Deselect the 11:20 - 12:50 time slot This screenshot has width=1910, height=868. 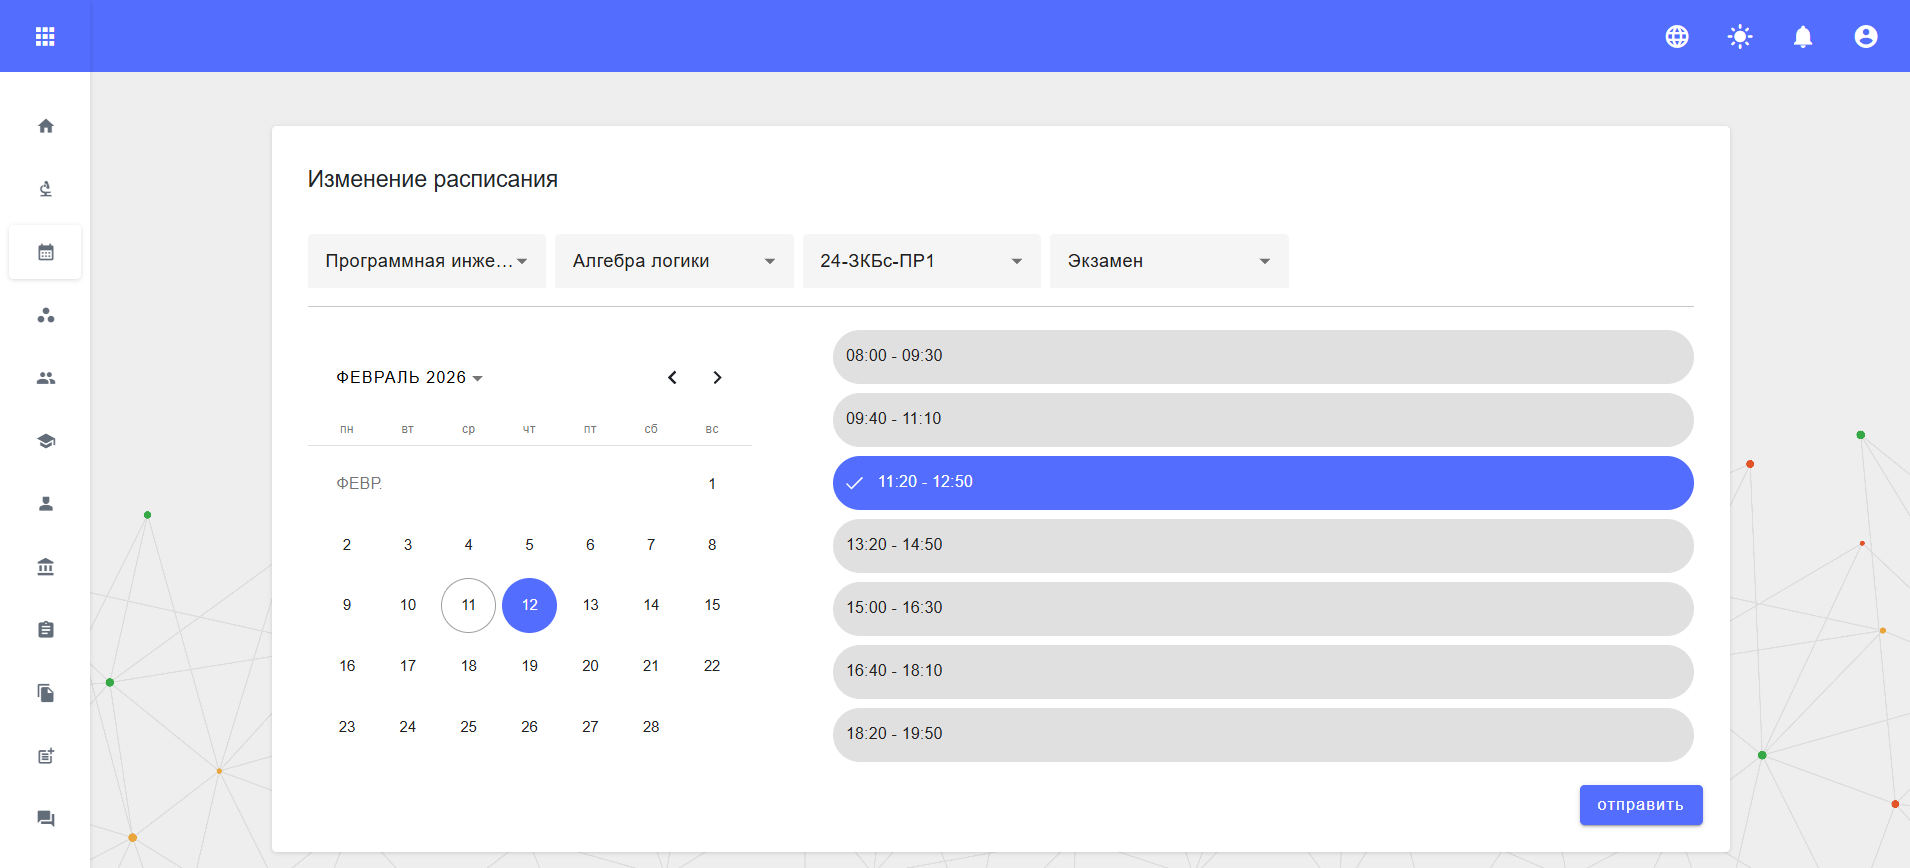tap(1262, 482)
